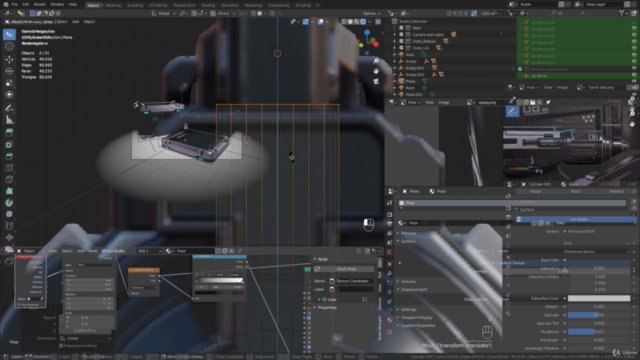
Task: Click the Assign button in material slots
Action: pos(535,191)
